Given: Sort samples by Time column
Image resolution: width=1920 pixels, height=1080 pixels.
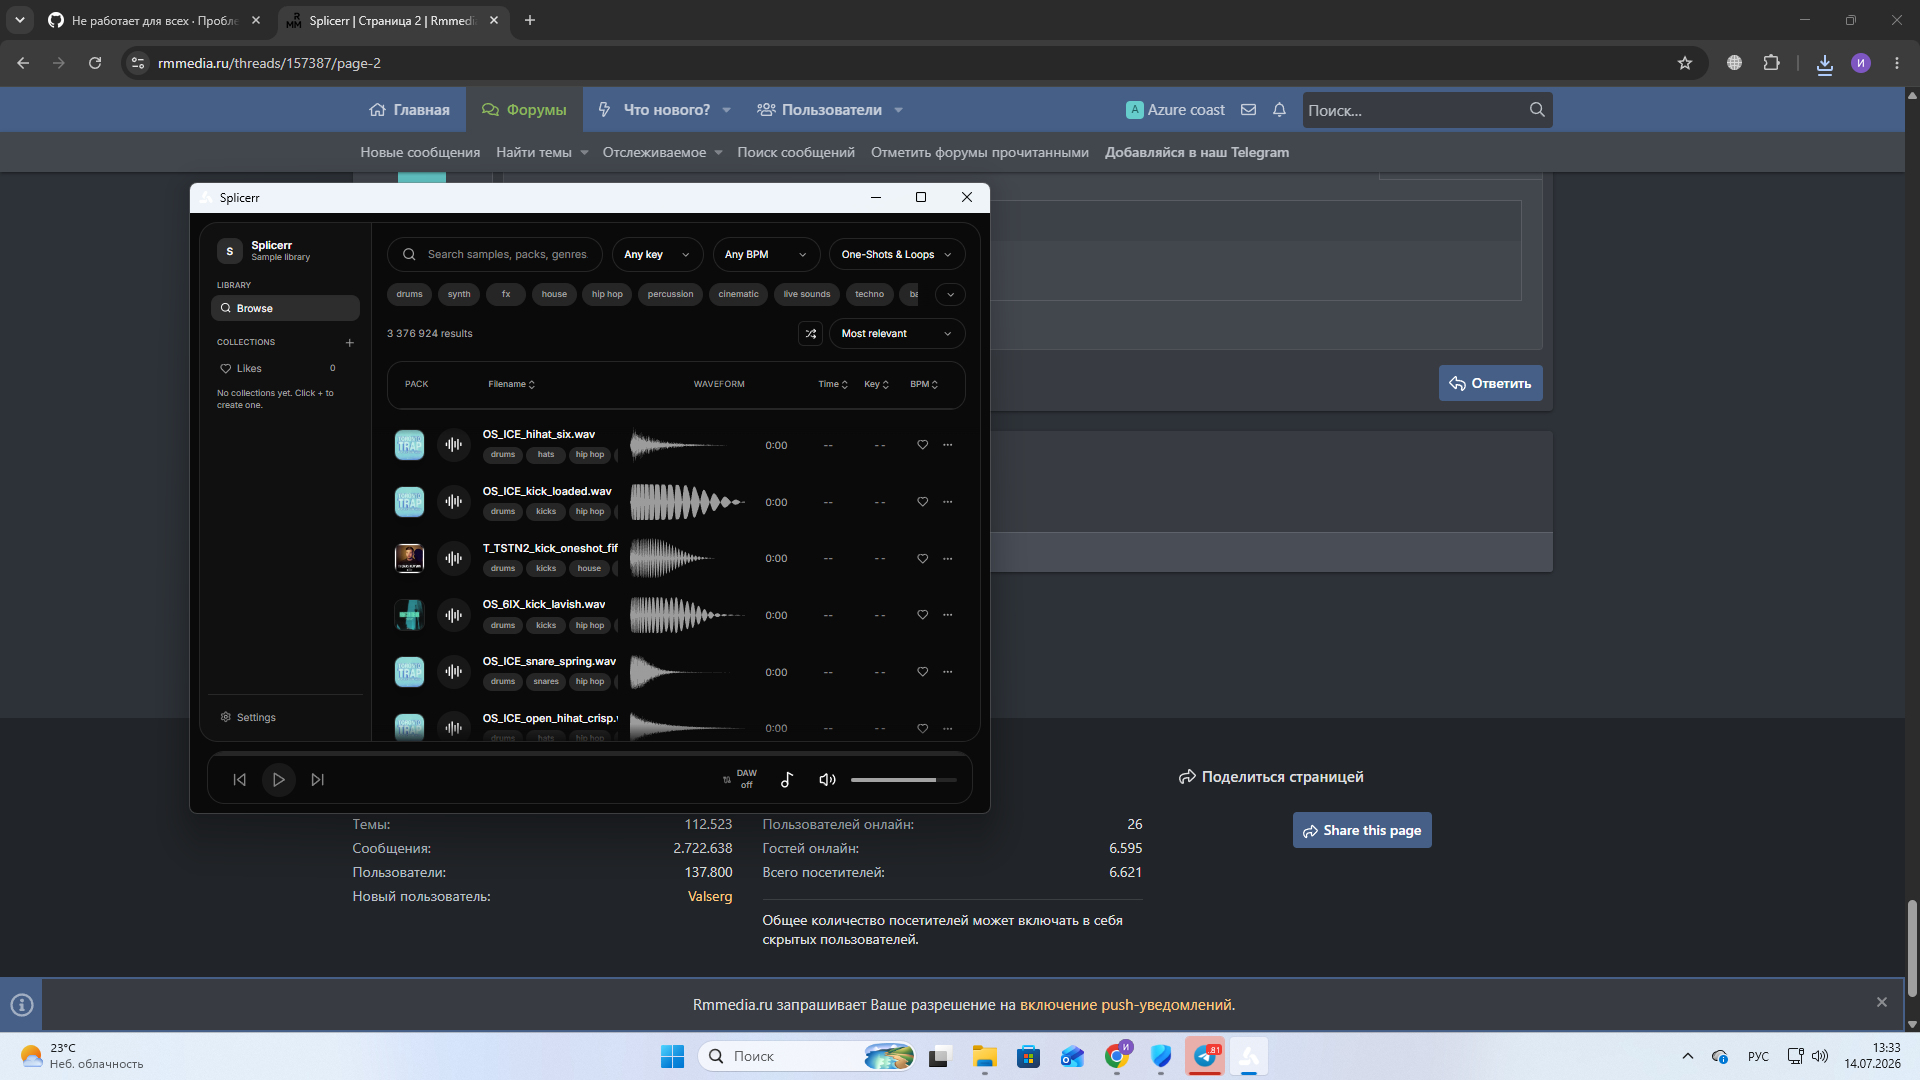Looking at the screenshot, I should (x=833, y=384).
